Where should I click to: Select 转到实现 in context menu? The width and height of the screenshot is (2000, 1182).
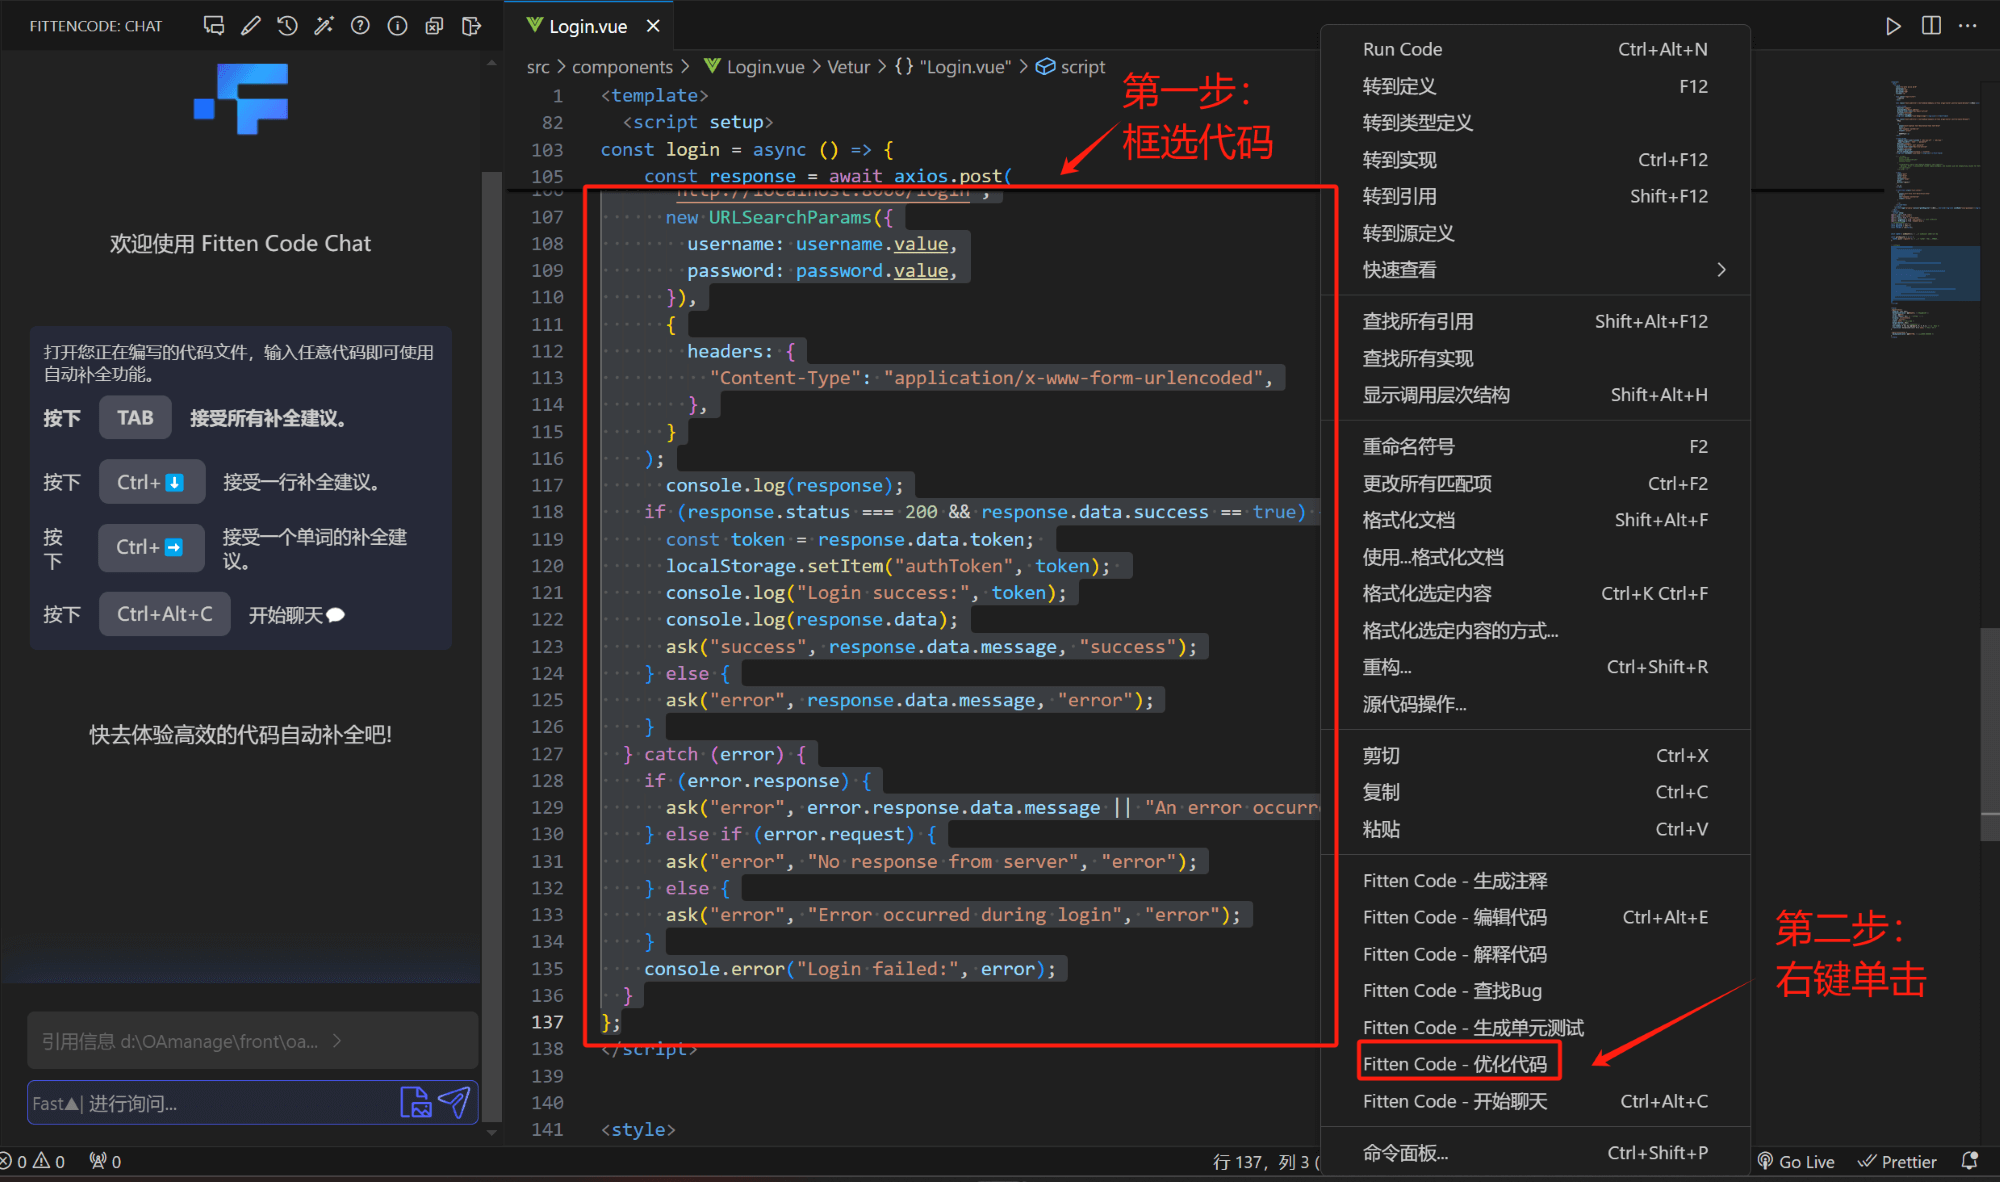coord(1535,160)
